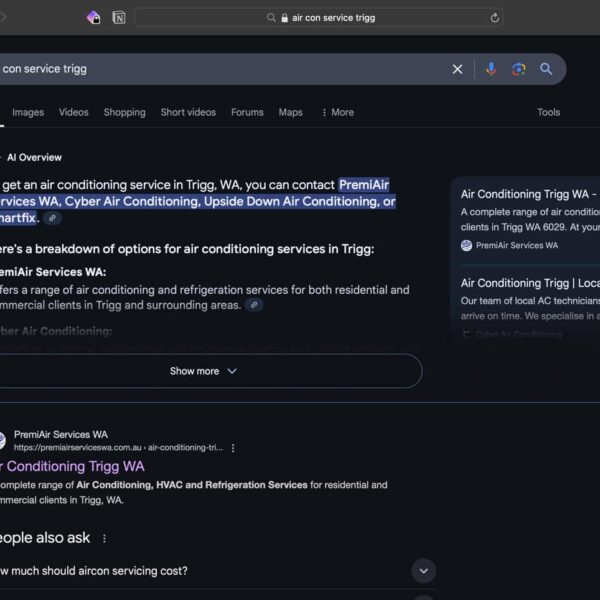Viewport: 600px width, 600px height.
Task: Click the lock icon in the address bar
Action: pos(284,18)
